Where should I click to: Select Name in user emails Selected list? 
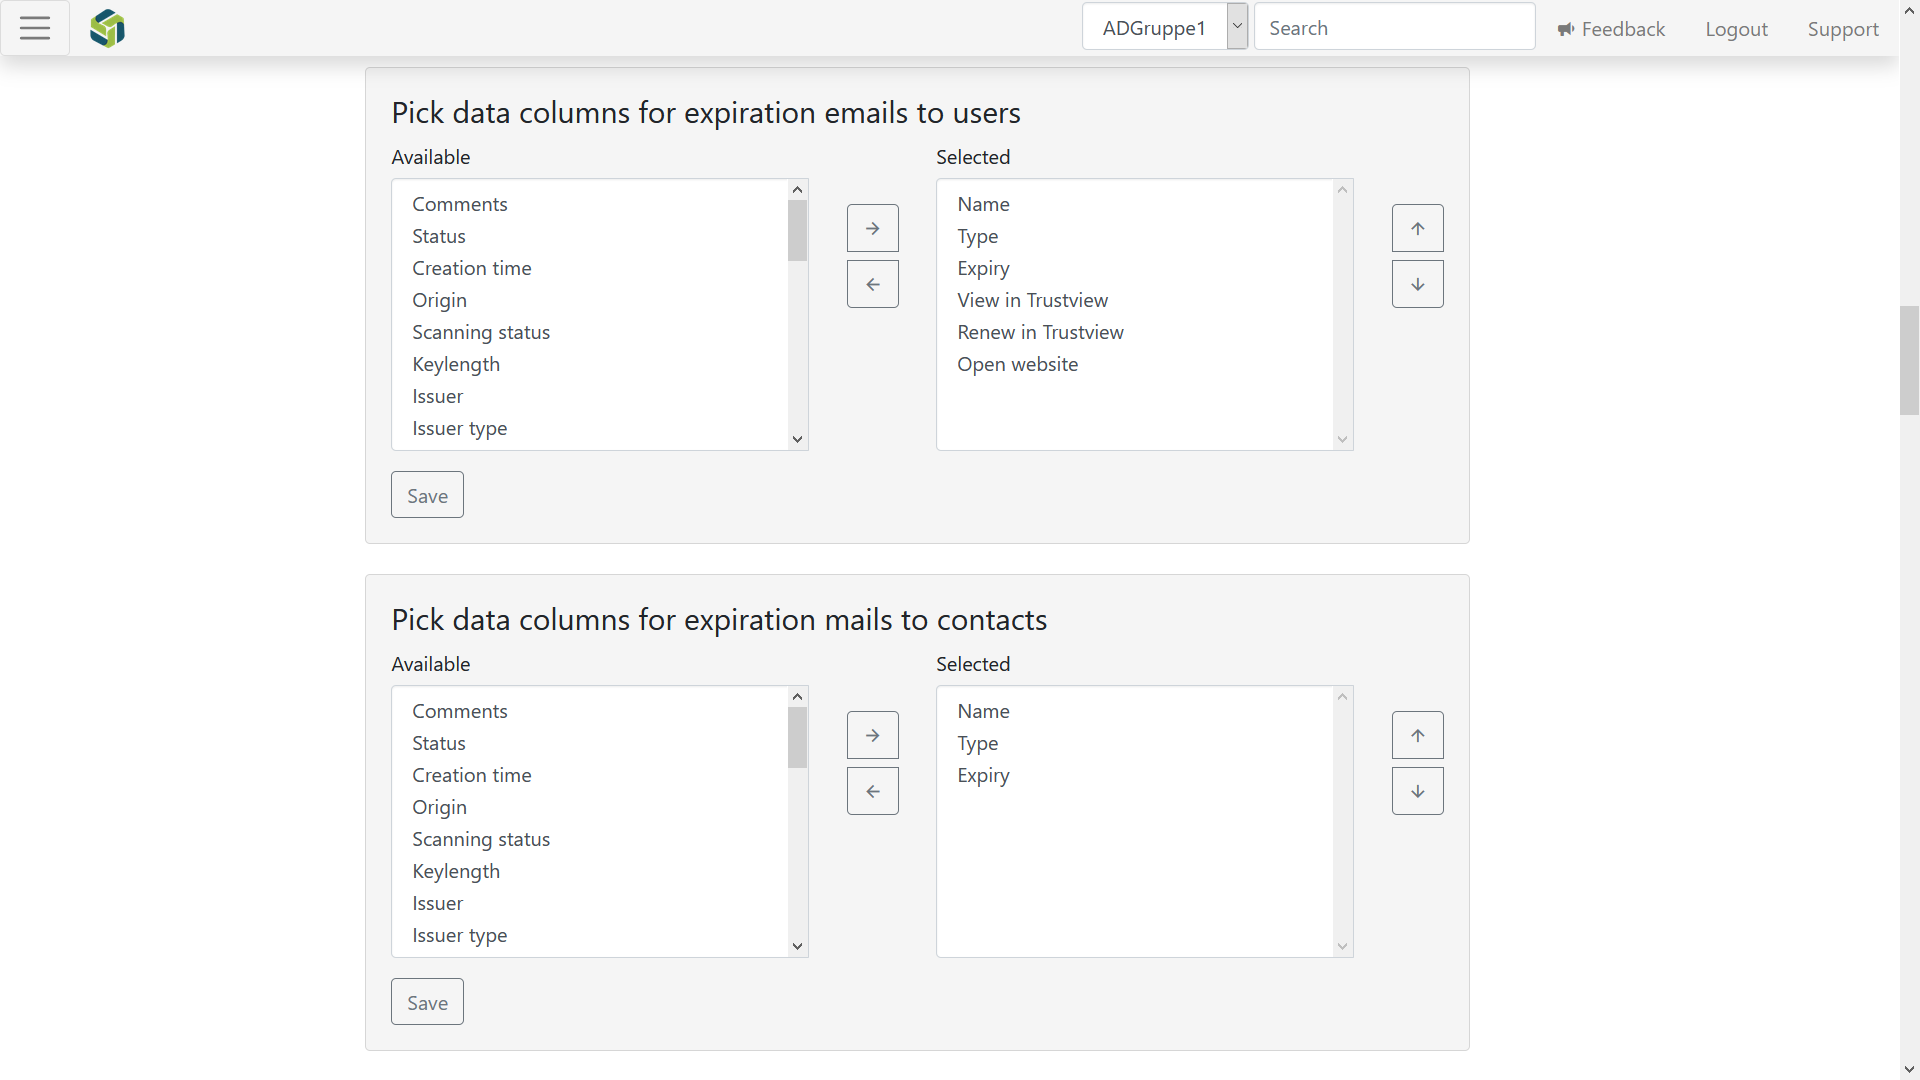(x=1135, y=204)
